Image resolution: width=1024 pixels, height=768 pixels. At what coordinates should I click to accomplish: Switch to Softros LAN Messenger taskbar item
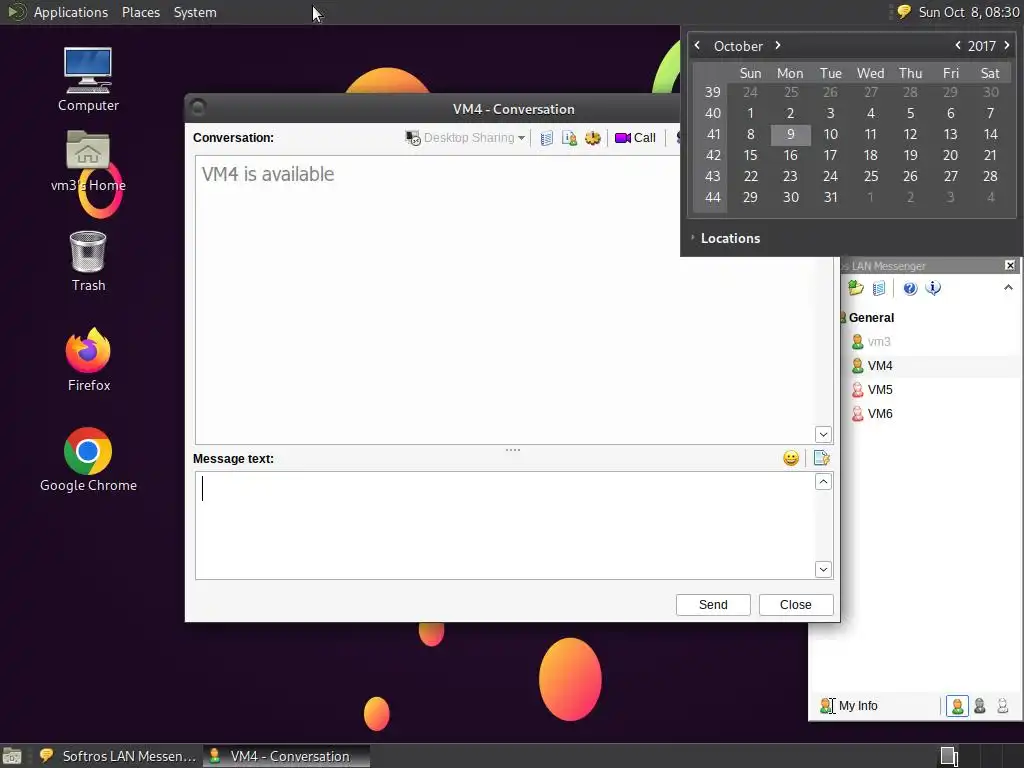[118, 756]
